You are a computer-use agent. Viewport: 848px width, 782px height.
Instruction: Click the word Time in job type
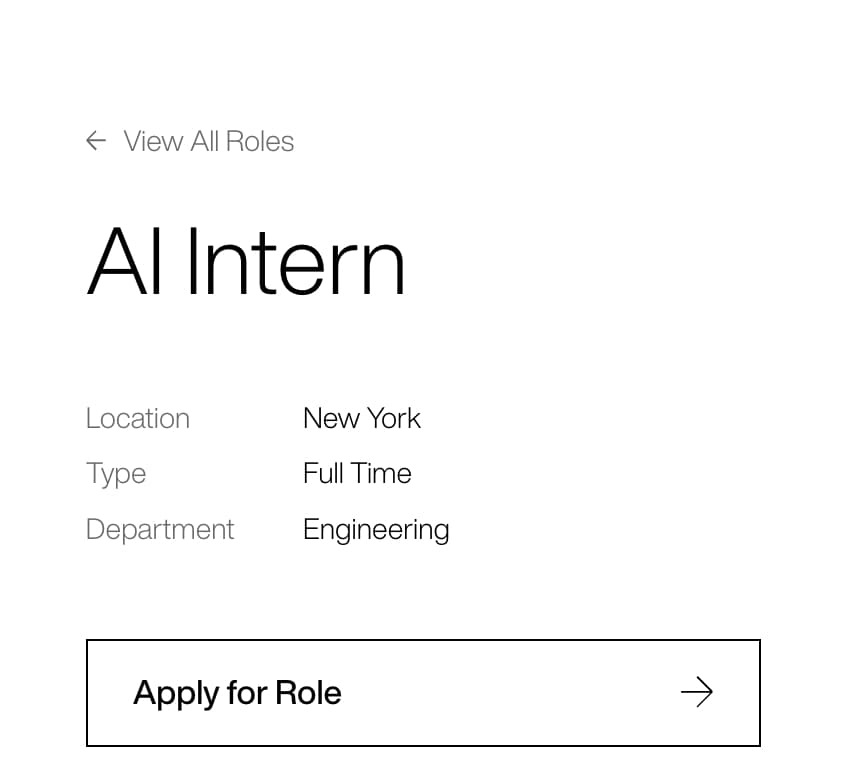click(383, 473)
